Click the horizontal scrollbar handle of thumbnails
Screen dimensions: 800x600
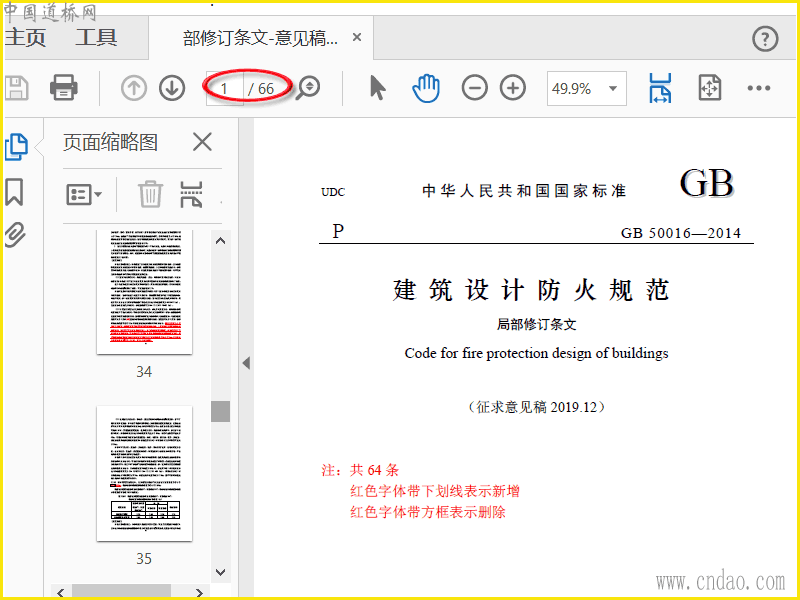point(121,592)
